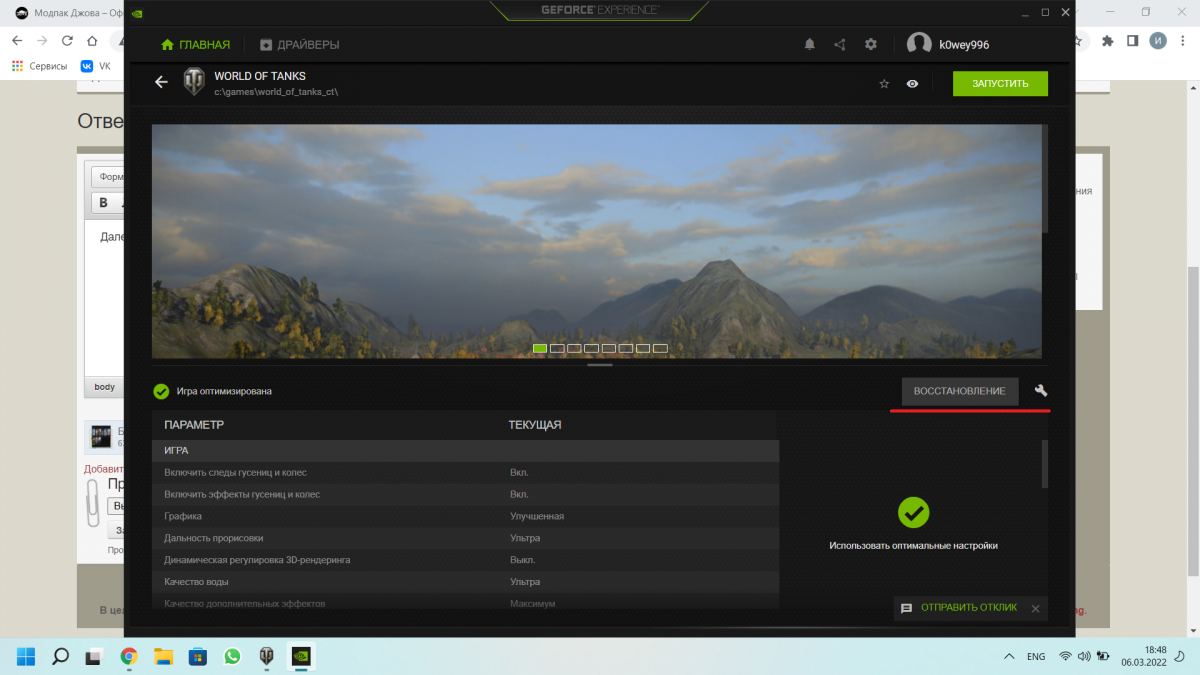Select the fourth screenshot indicator
The image size is (1200, 675).
591,348
